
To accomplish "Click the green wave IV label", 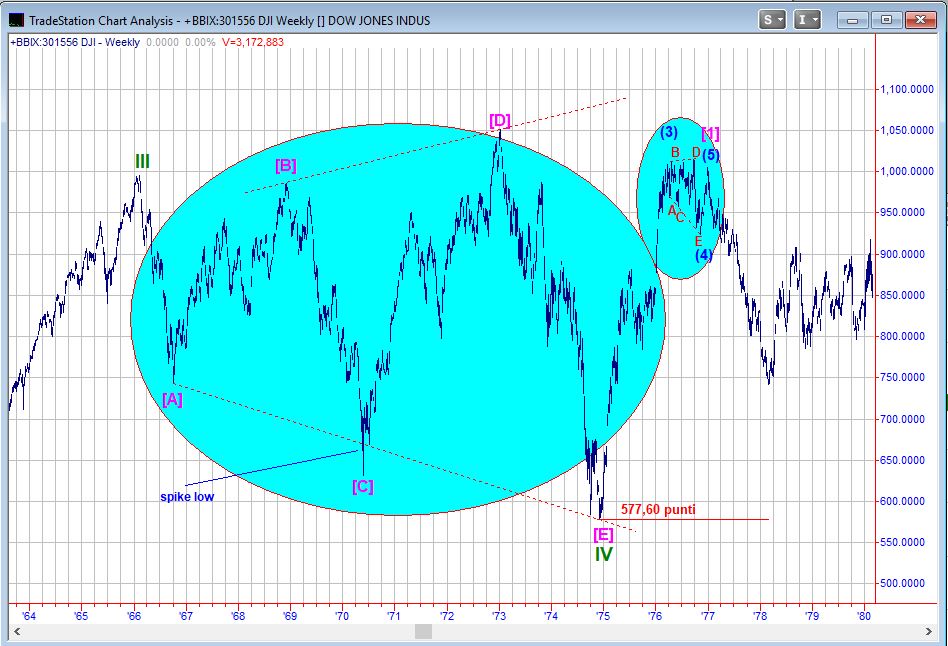I will click(x=603, y=554).
